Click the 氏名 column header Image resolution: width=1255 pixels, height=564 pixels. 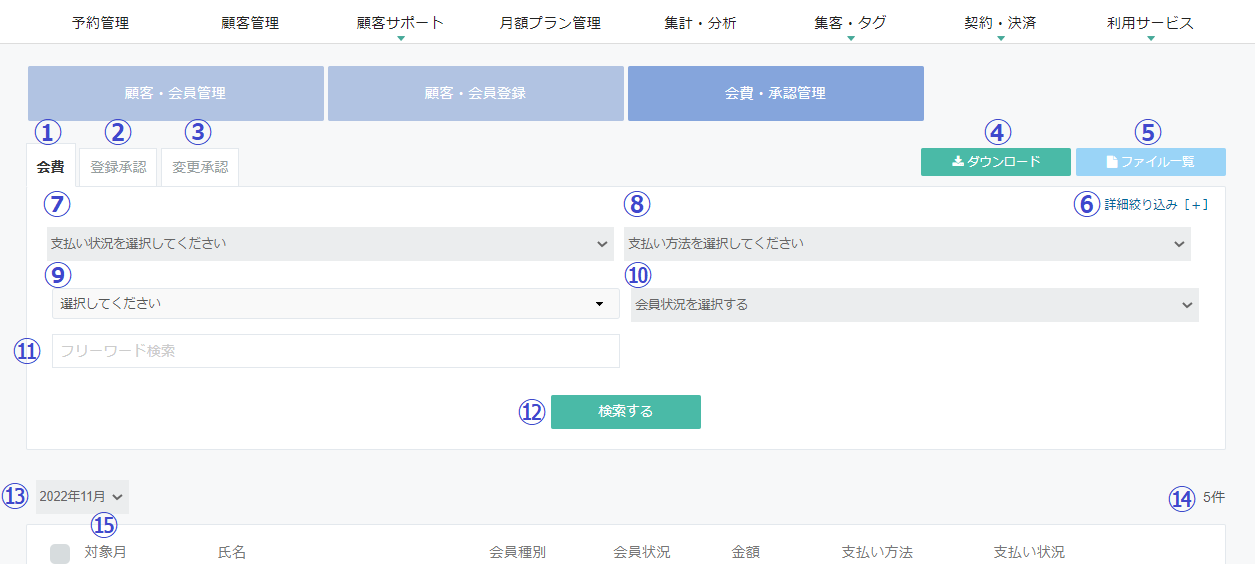click(232, 552)
